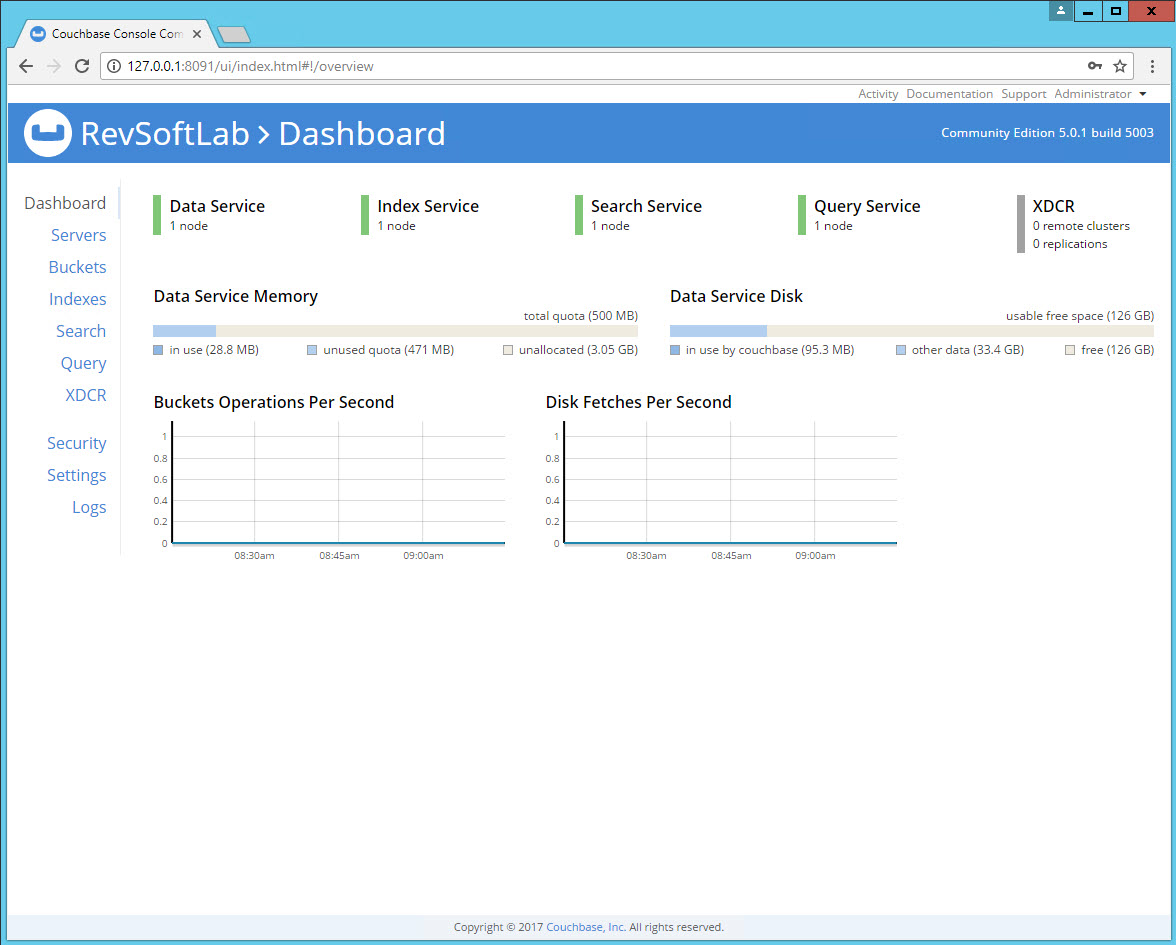
Task: Open the Support link
Action: click(1023, 94)
